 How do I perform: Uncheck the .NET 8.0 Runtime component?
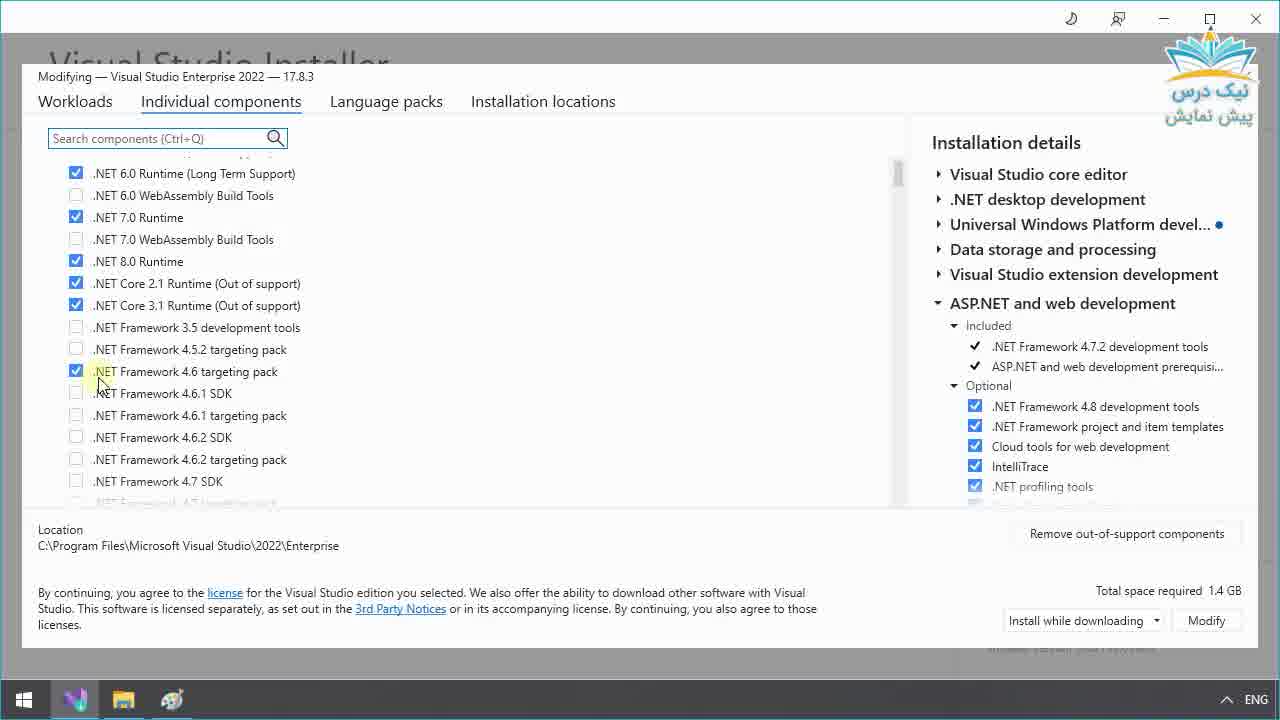76,261
